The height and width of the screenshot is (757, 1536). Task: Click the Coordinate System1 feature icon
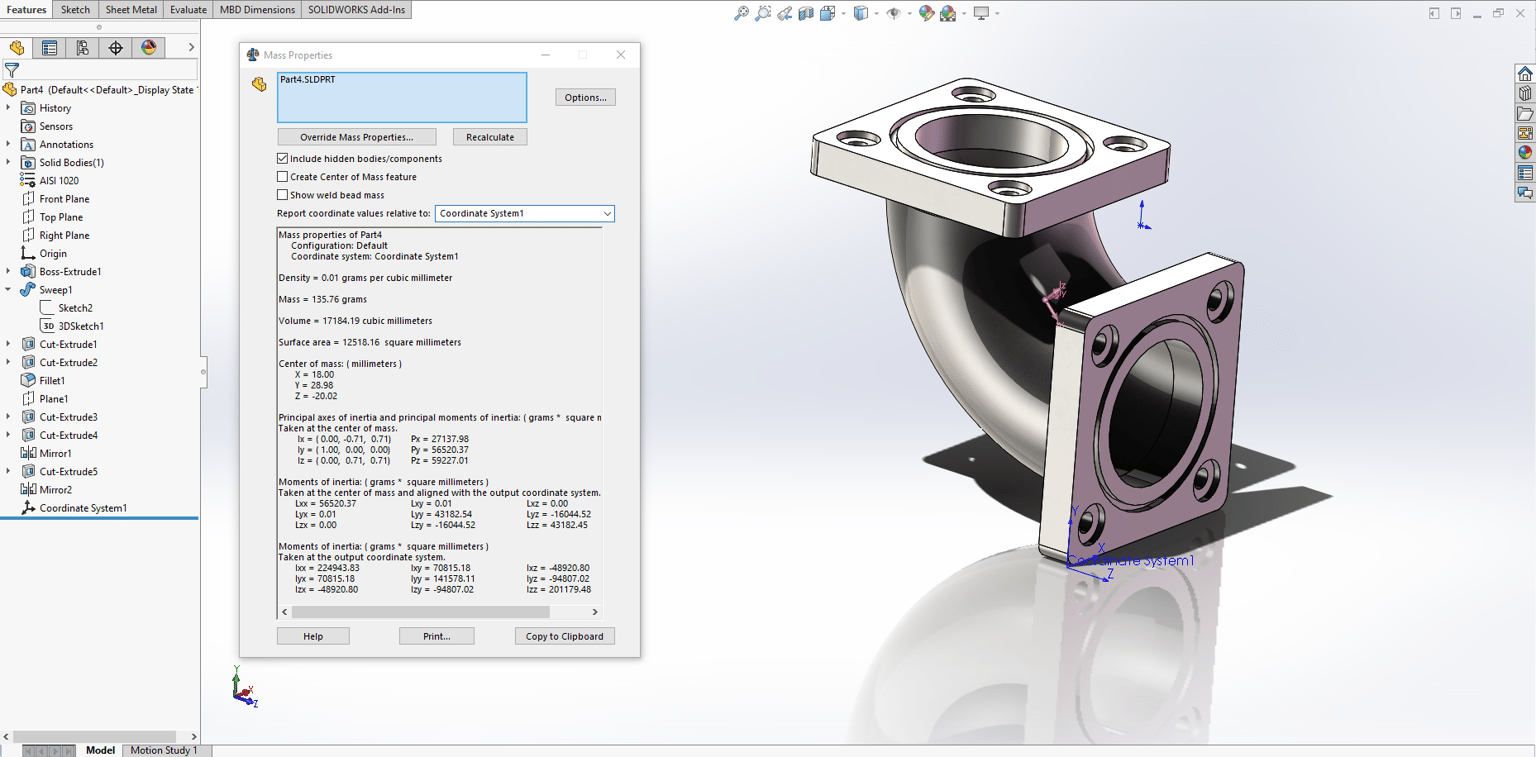(x=28, y=508)
